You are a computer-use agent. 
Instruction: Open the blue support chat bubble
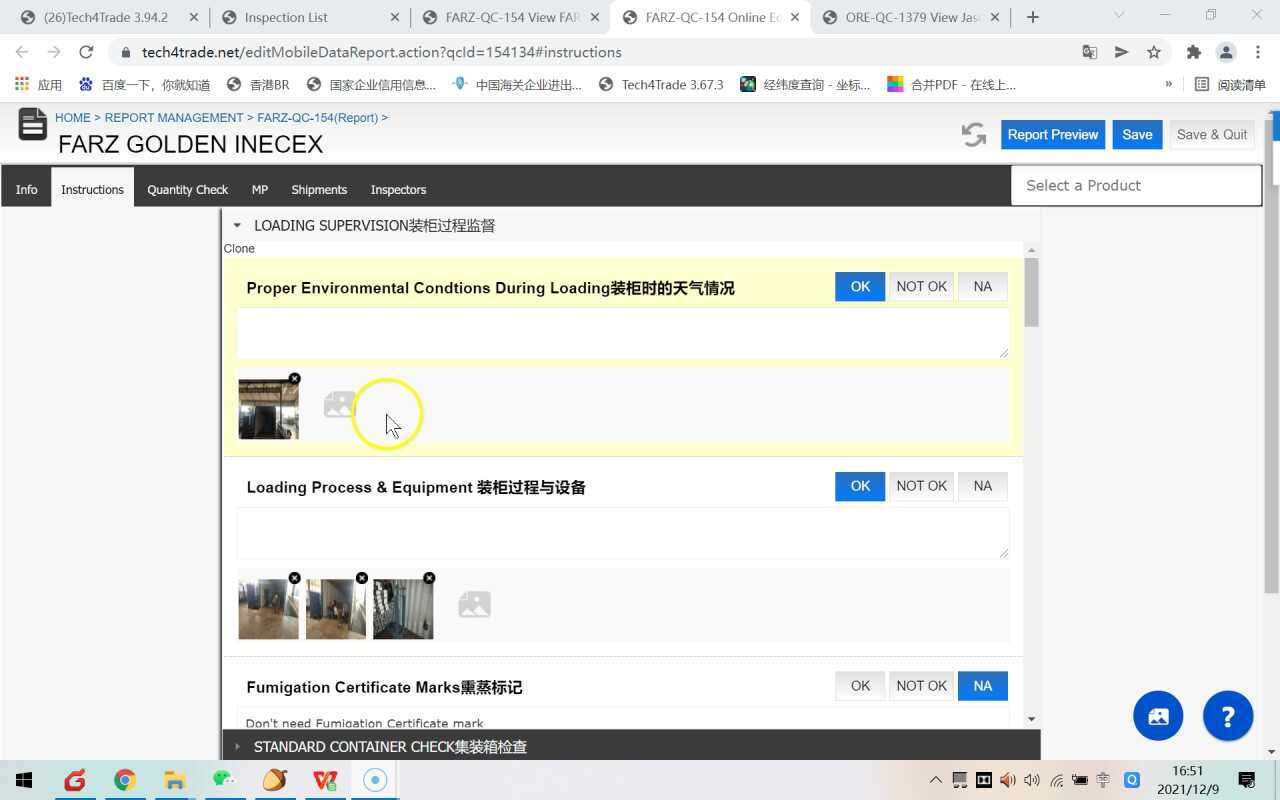coord(1157,715)
